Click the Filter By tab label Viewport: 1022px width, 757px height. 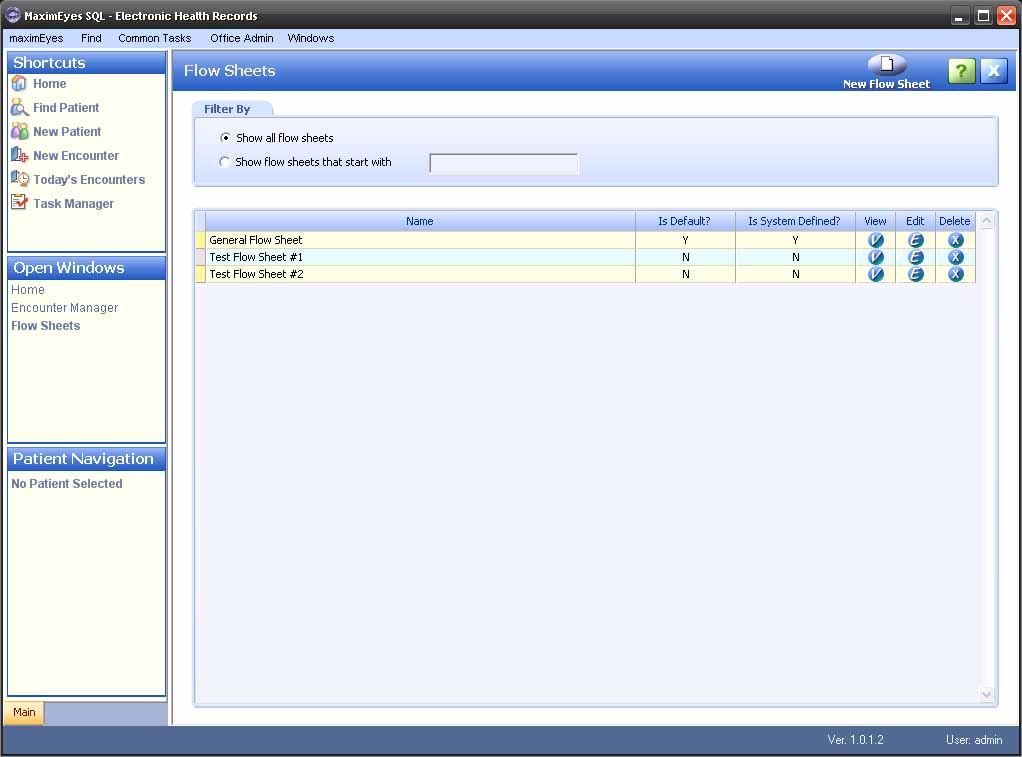(x=227, y=109)
